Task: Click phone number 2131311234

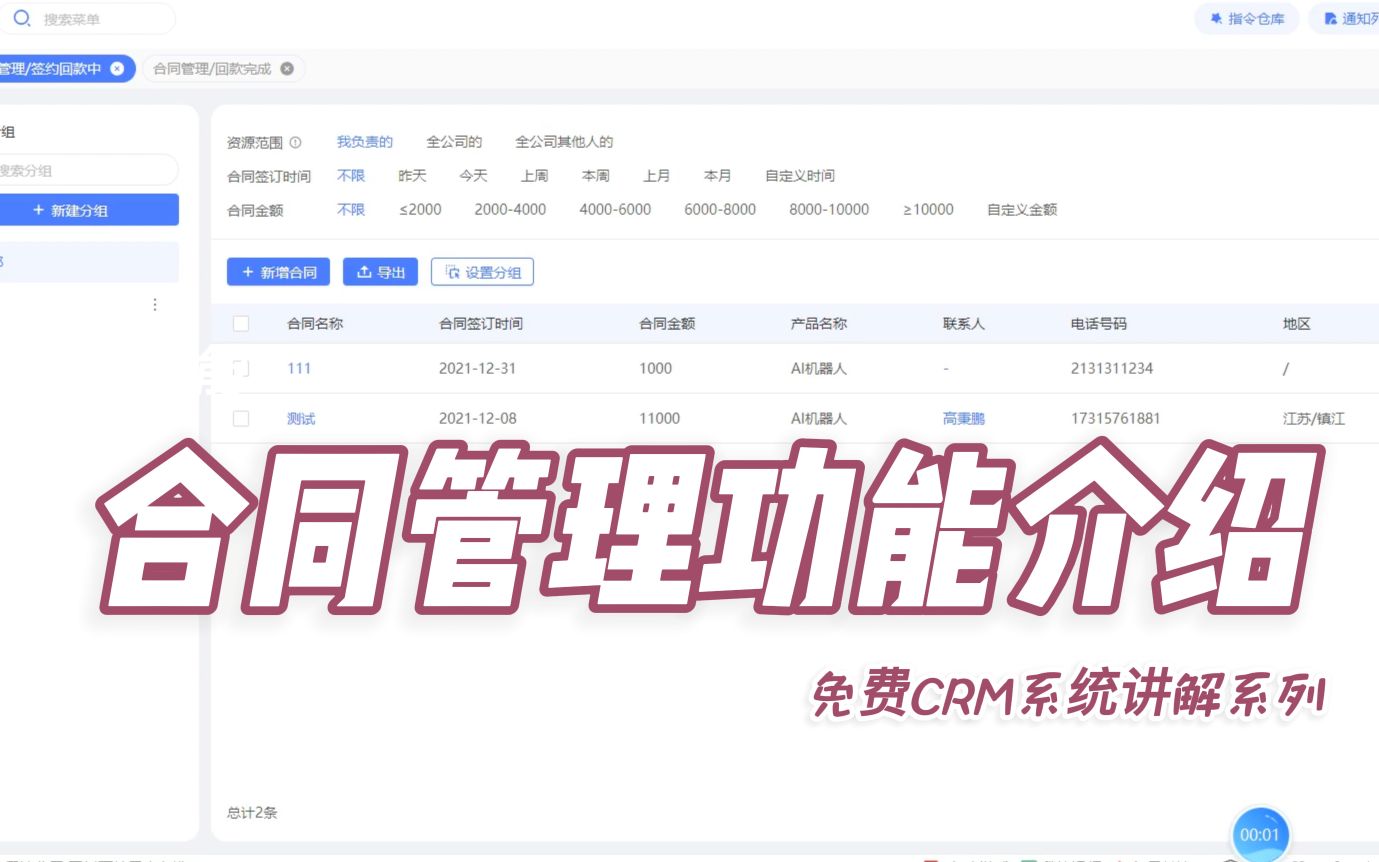Action: coord(1112,368)
